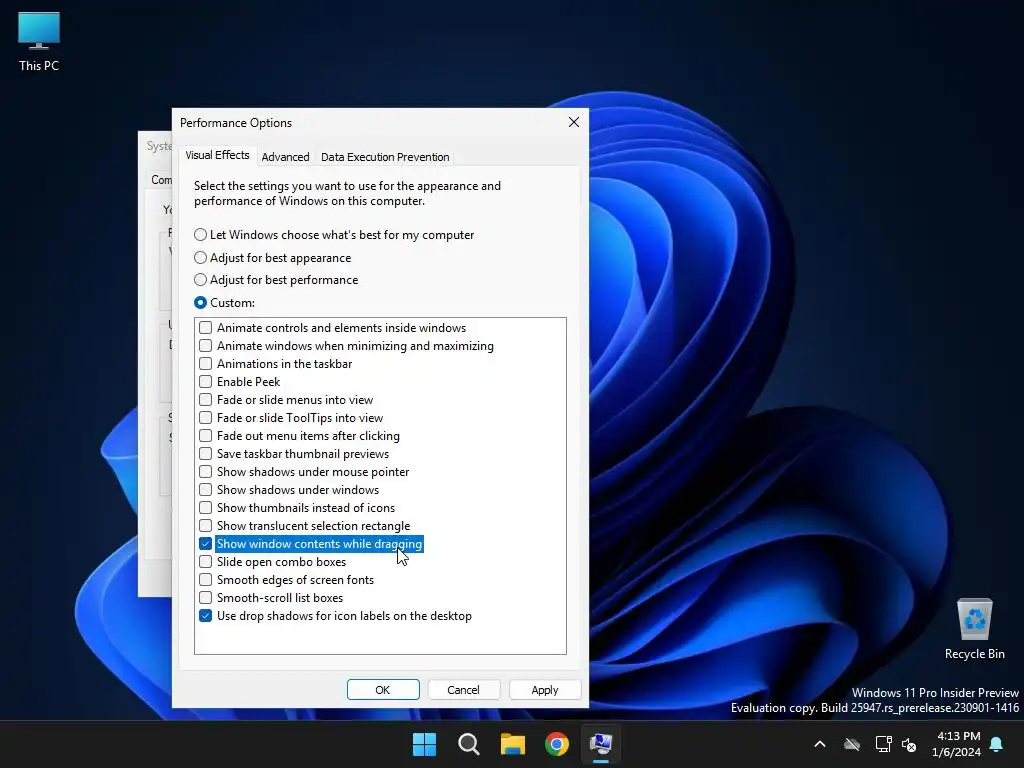Check Fade out menu items after clicking
This screenshot has width=1024, height=768.
point(205,436)
